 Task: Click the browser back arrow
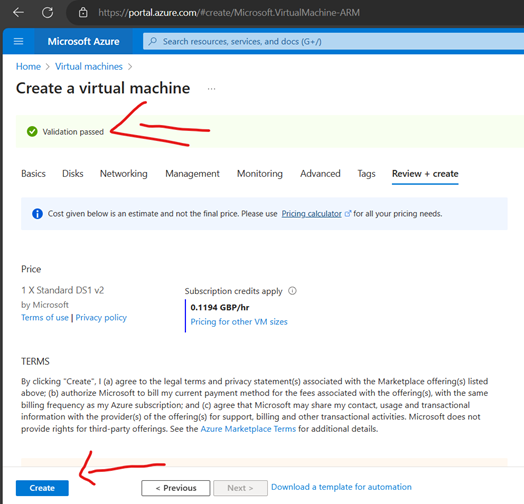pyautogui.click(x=18, y=13)
